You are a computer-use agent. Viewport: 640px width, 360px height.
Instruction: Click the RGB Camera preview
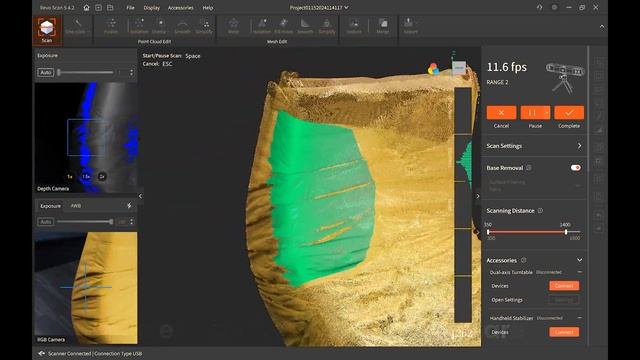click(86, 288)
